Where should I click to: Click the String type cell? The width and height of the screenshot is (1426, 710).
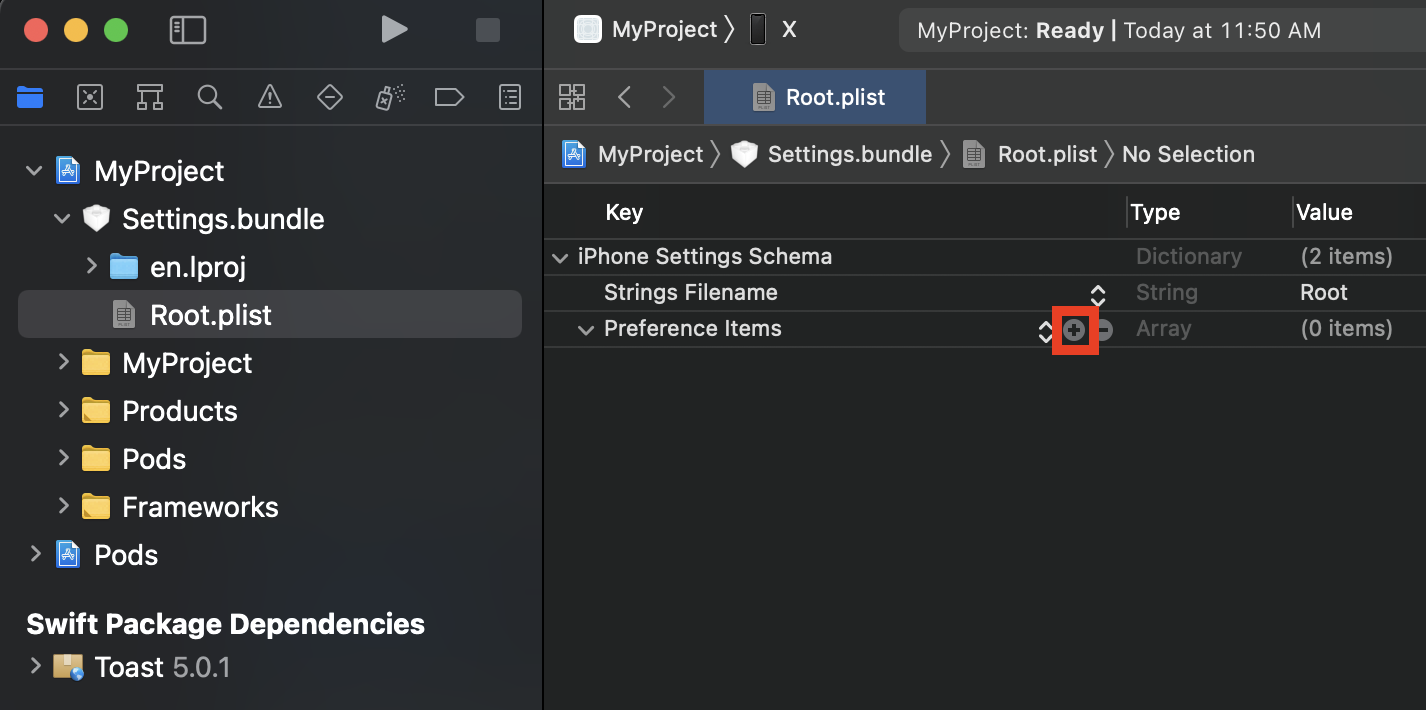[x=1167, y=293]
